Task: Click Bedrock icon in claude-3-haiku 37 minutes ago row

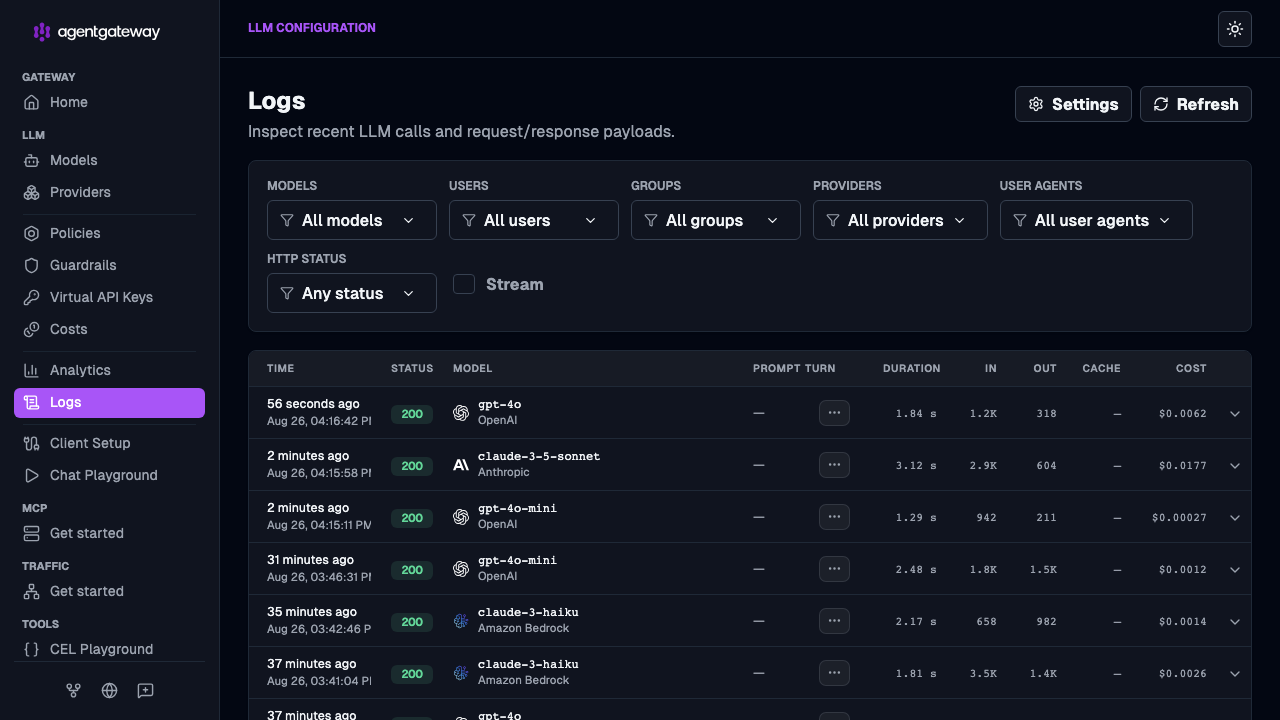Action: coord(461,673)
